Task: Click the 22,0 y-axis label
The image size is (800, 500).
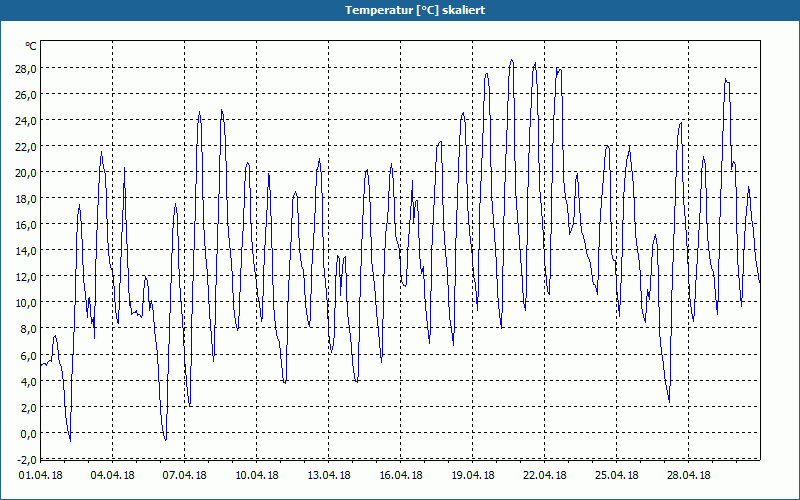Action: tap(26, 147)
